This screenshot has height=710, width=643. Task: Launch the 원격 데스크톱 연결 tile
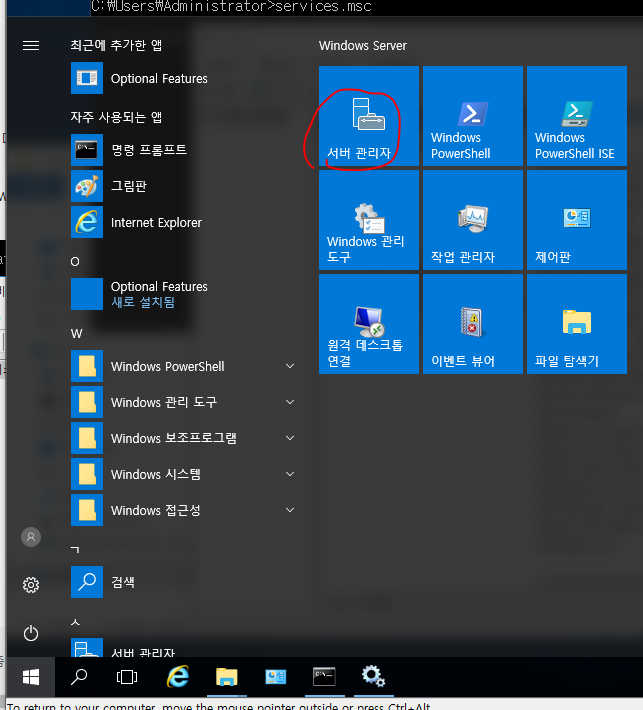[x=369, y=324]
